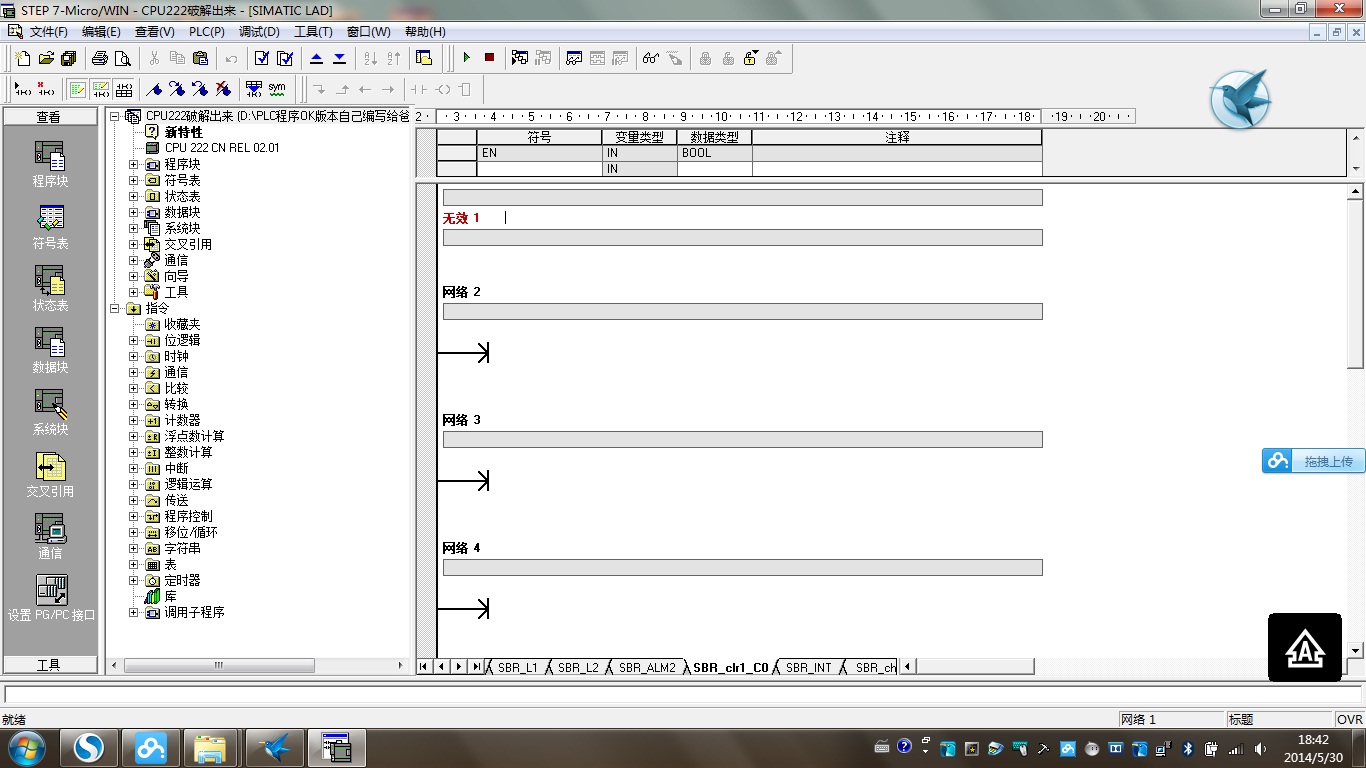
Task: Delete network using the red-x toolbar icon
Action: click(45, 89)
